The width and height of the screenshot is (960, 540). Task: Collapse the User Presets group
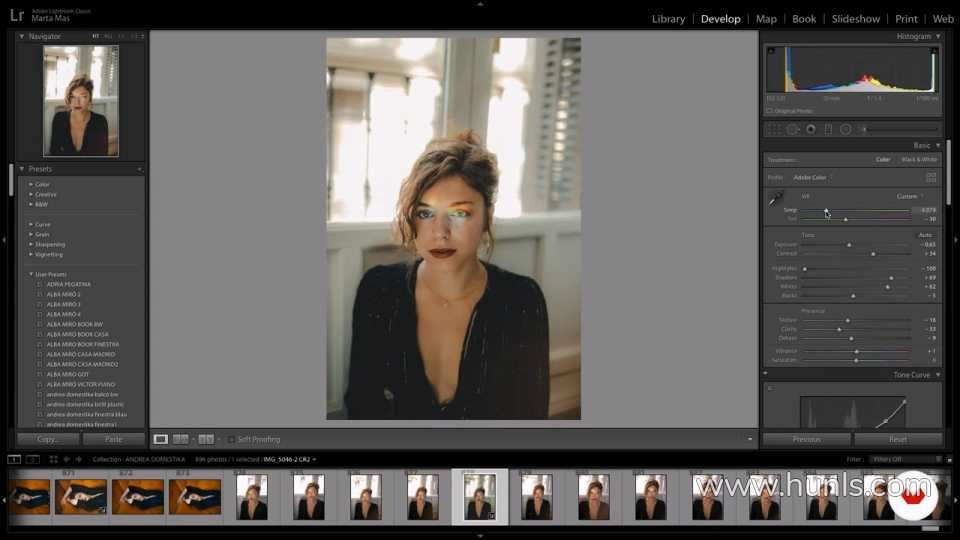(31, 274)
